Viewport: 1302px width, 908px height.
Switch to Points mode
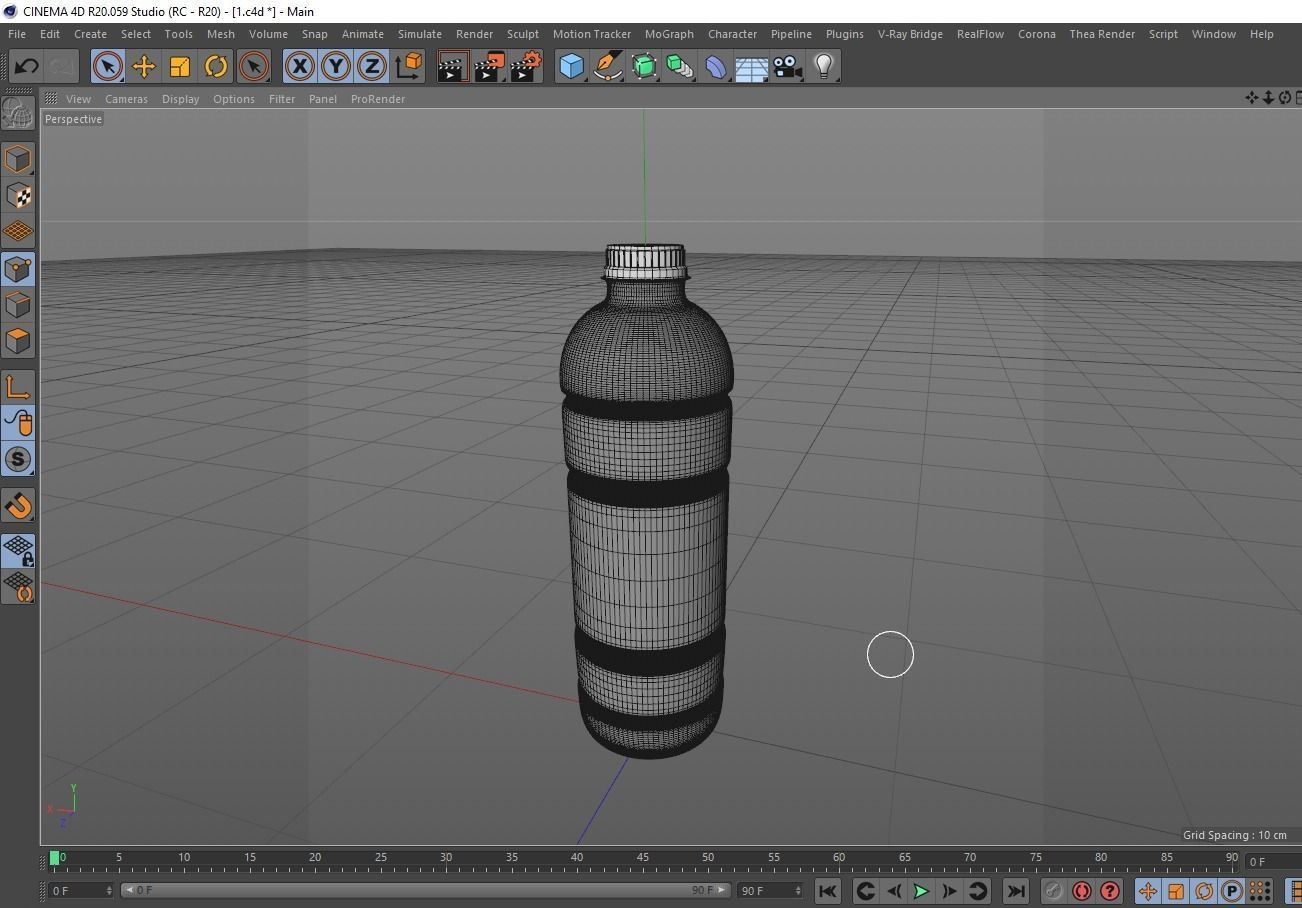(x=18, y=268)
